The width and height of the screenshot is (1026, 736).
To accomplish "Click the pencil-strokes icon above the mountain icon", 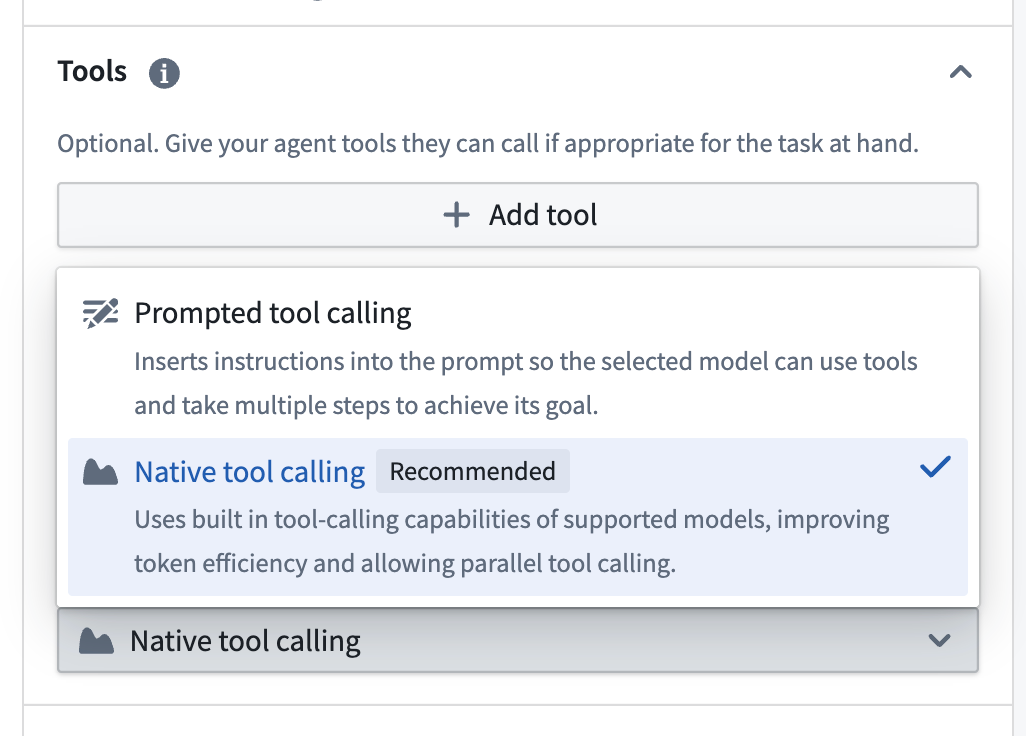I will click(100, 311).
